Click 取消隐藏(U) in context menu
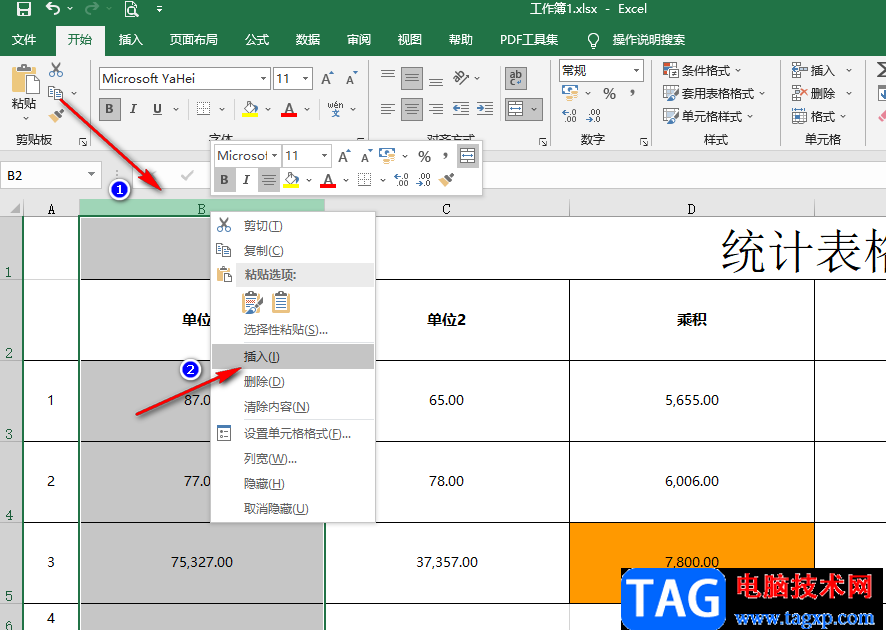886x630 pixels. click(293, 509)
